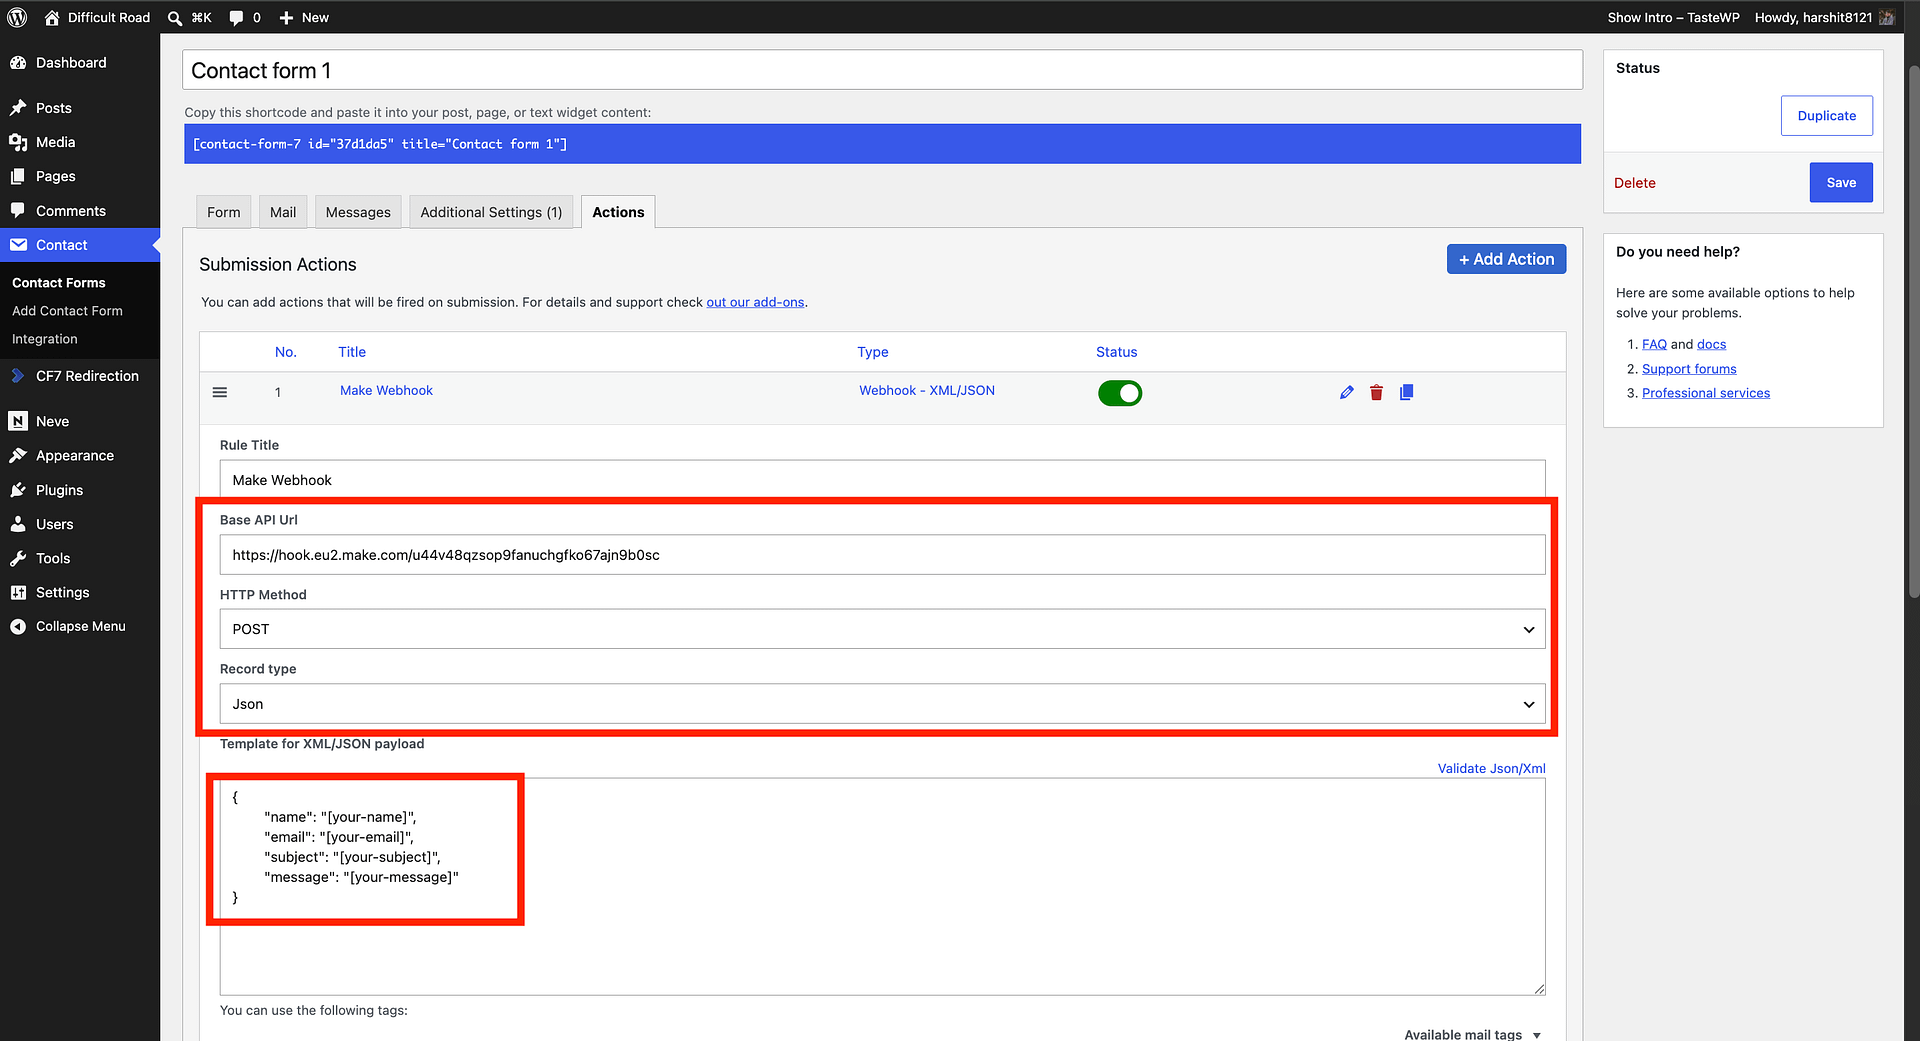Open Pages from the sidebar
1920x1041 pixels.
pos(80,176)
